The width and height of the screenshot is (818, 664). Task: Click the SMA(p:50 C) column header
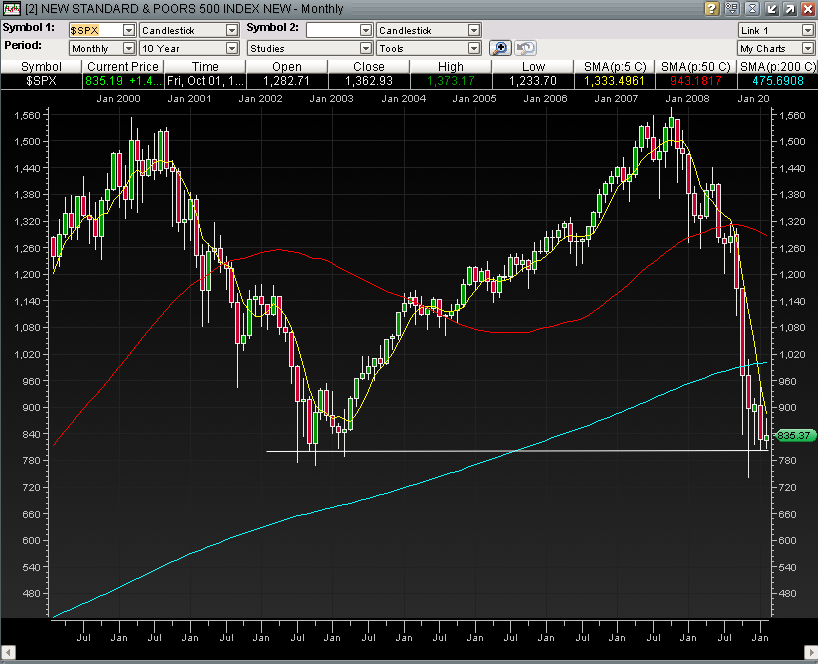click(x=696, y=66)
